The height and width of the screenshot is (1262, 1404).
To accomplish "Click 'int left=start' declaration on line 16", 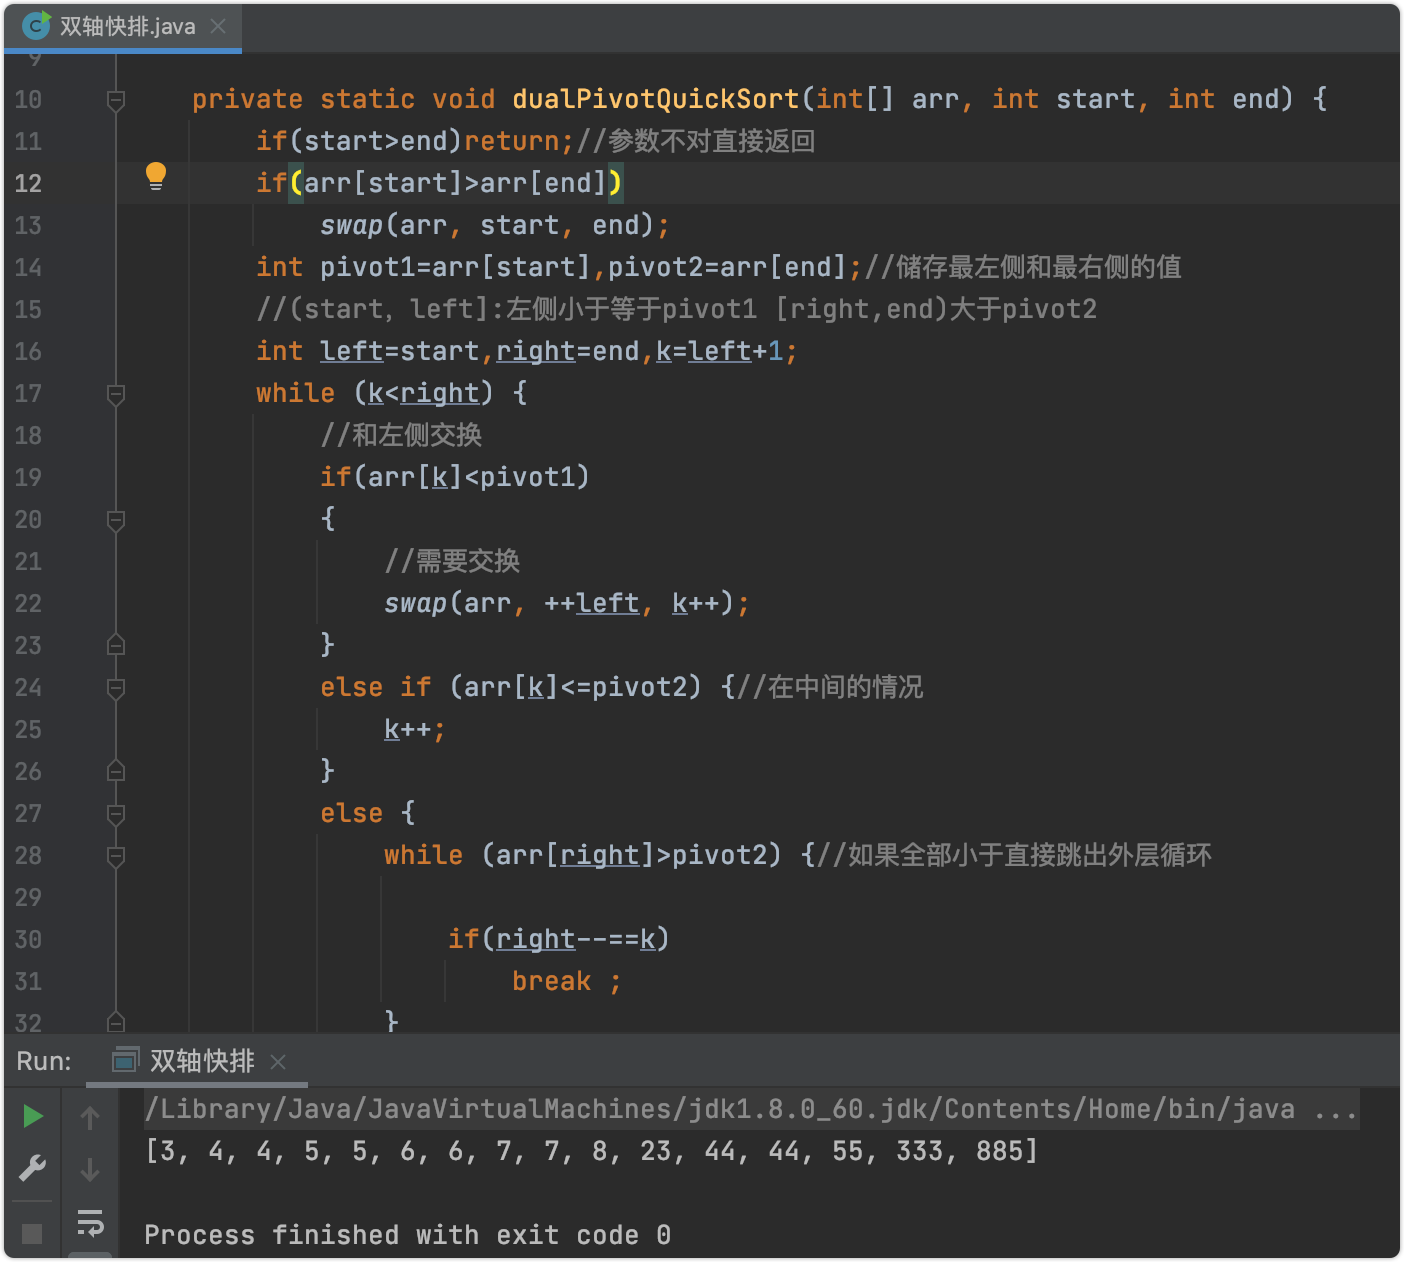I will tap(368, 351).
